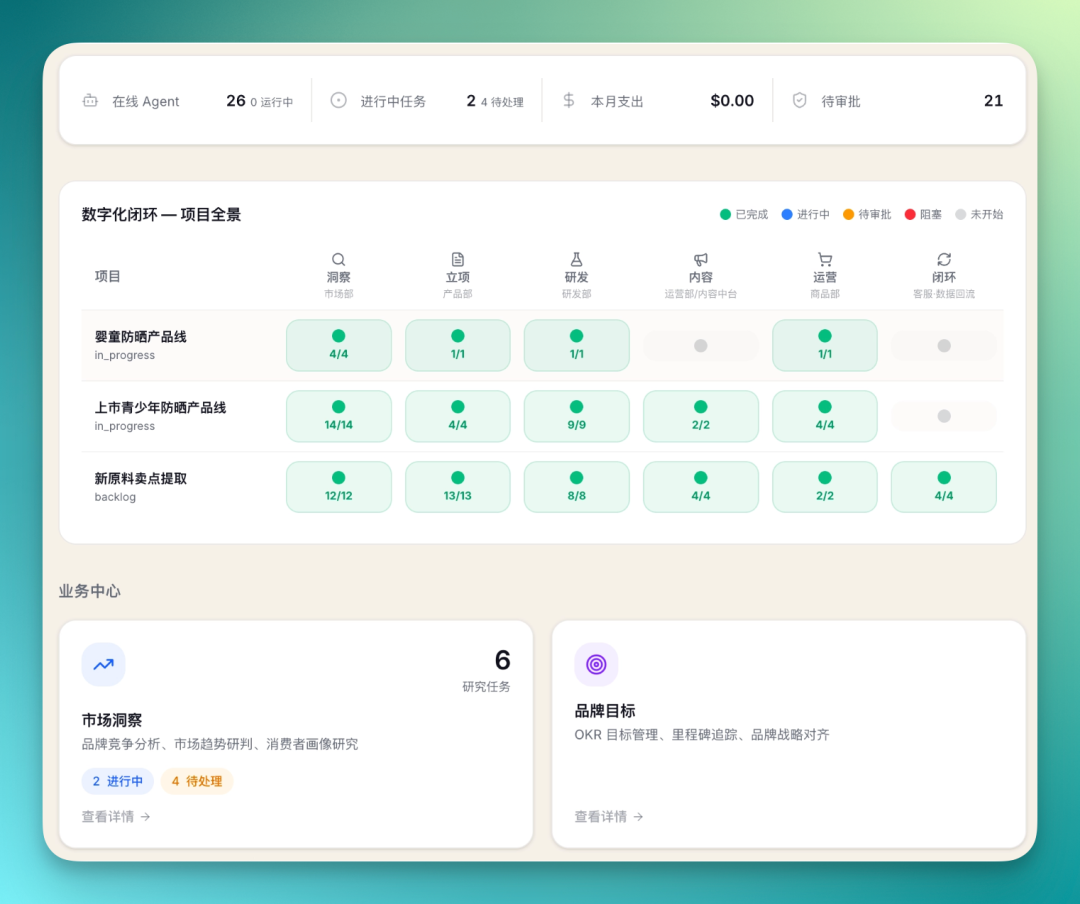
Task: Open 婴童防晒产品线 empty 内容 cell
Action: coord(700,345)
